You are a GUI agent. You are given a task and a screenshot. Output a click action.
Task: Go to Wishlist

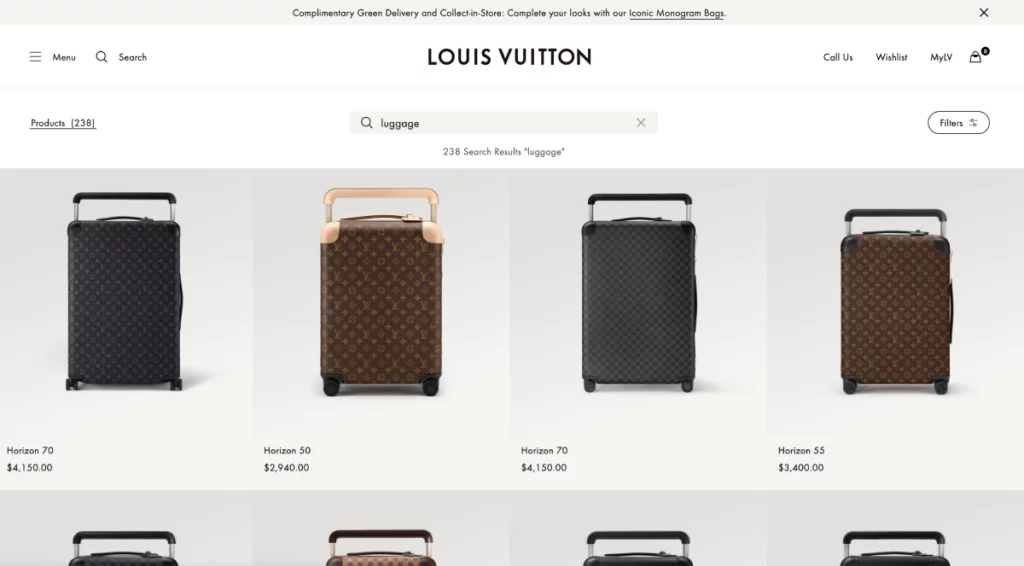[891, 57]
